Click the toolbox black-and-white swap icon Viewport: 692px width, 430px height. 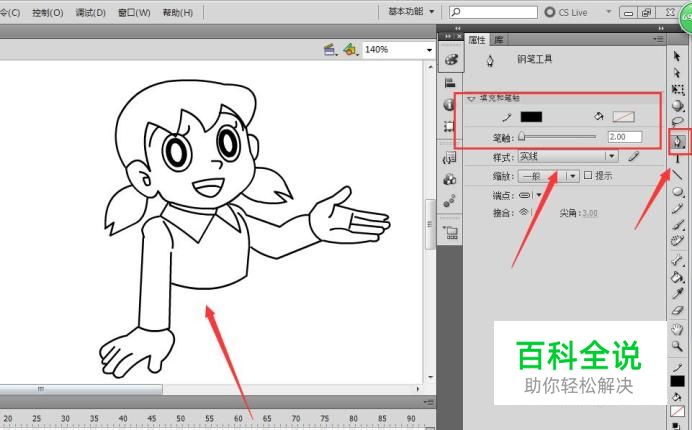point(676,426)
